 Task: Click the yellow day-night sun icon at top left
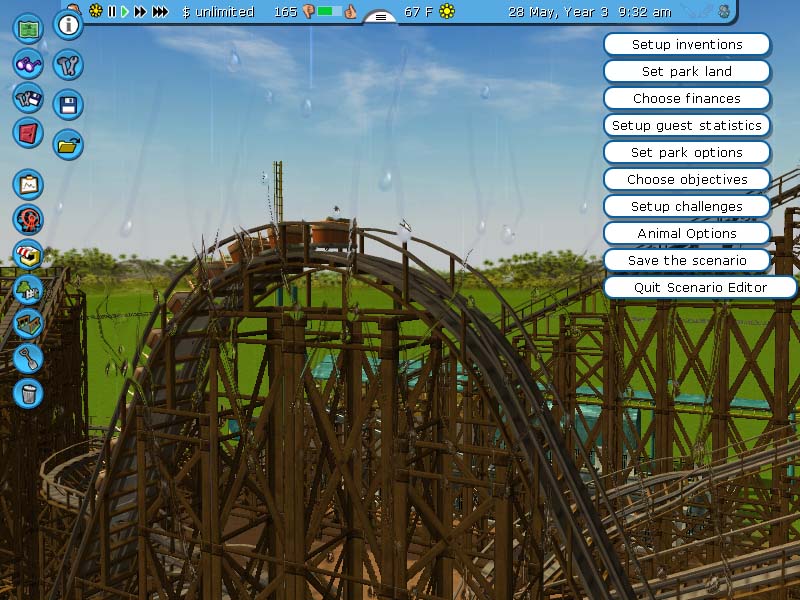pos(95,11)
